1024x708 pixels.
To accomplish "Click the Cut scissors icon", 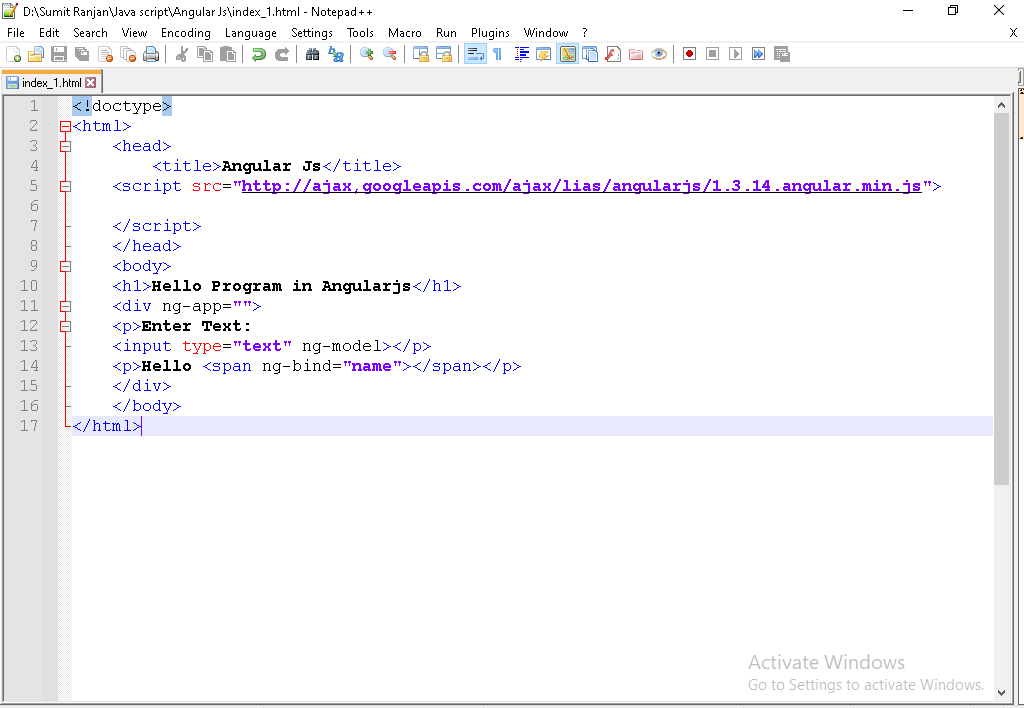I will 182,54.
